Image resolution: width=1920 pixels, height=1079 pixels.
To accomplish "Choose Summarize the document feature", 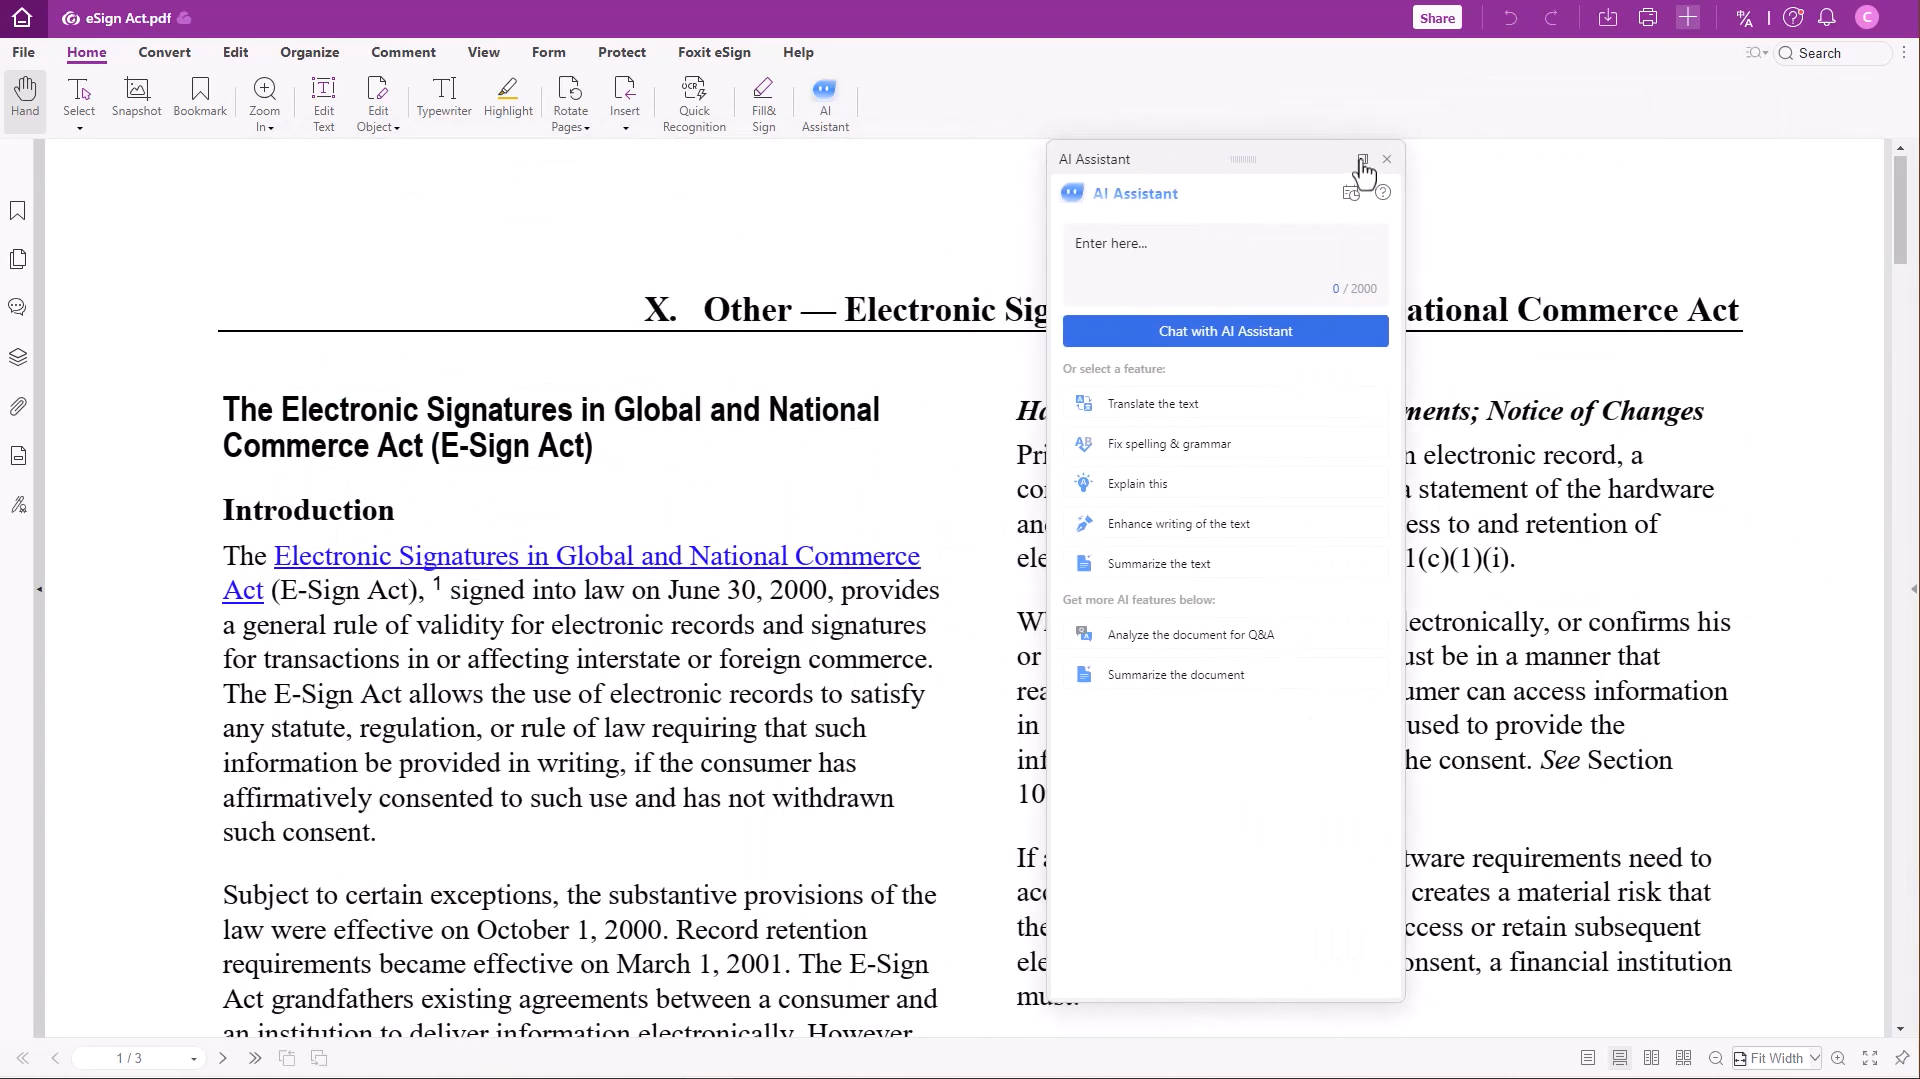I will [1225, 675].
